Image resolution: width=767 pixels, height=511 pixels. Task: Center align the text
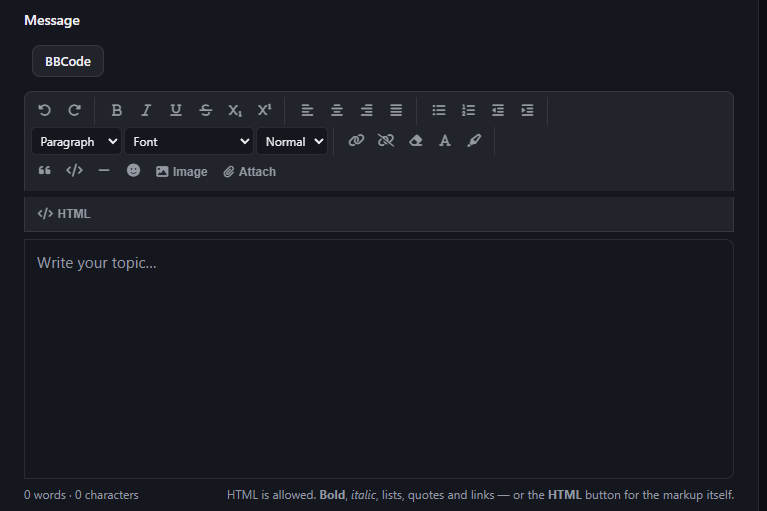pos(337,111)
